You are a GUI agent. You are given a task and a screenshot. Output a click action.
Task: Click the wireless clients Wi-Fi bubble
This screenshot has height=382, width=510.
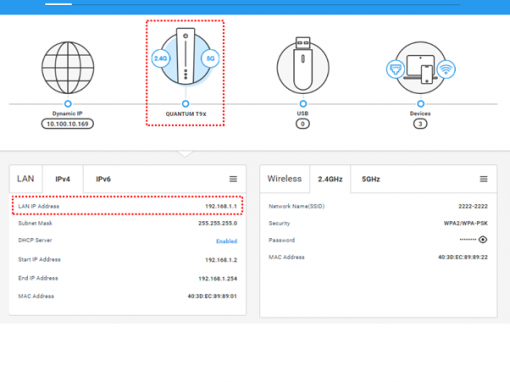pos(446,69)
